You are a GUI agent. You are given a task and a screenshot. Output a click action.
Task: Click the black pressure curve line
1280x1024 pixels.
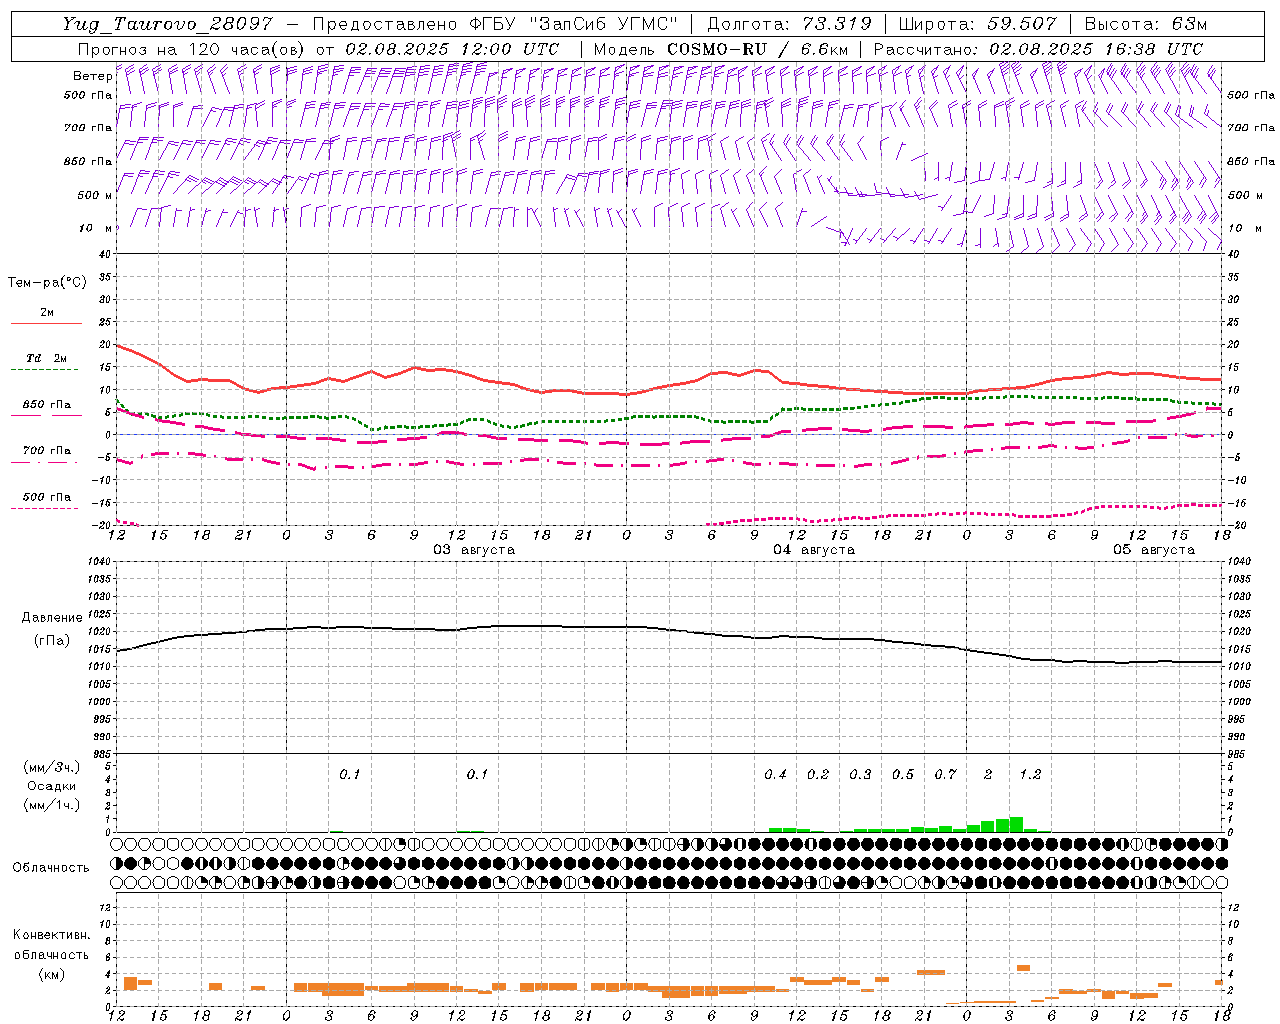[x=670, y=629]
